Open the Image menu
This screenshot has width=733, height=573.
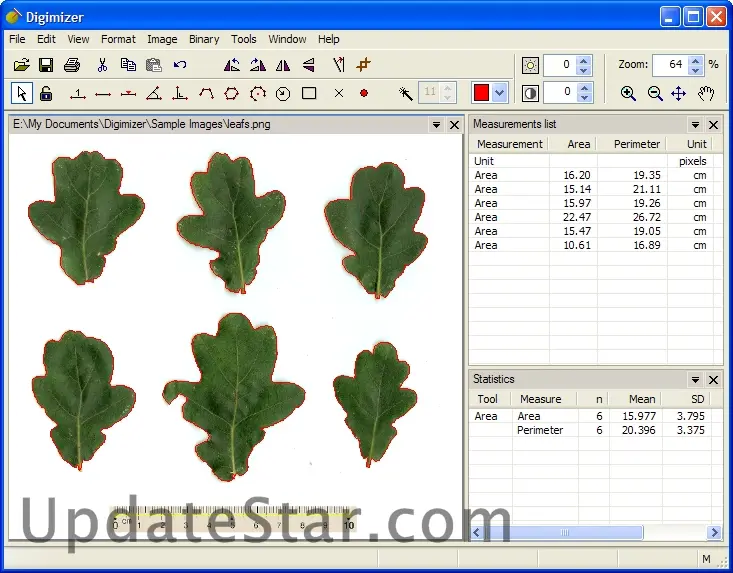(x=162, y=39)
